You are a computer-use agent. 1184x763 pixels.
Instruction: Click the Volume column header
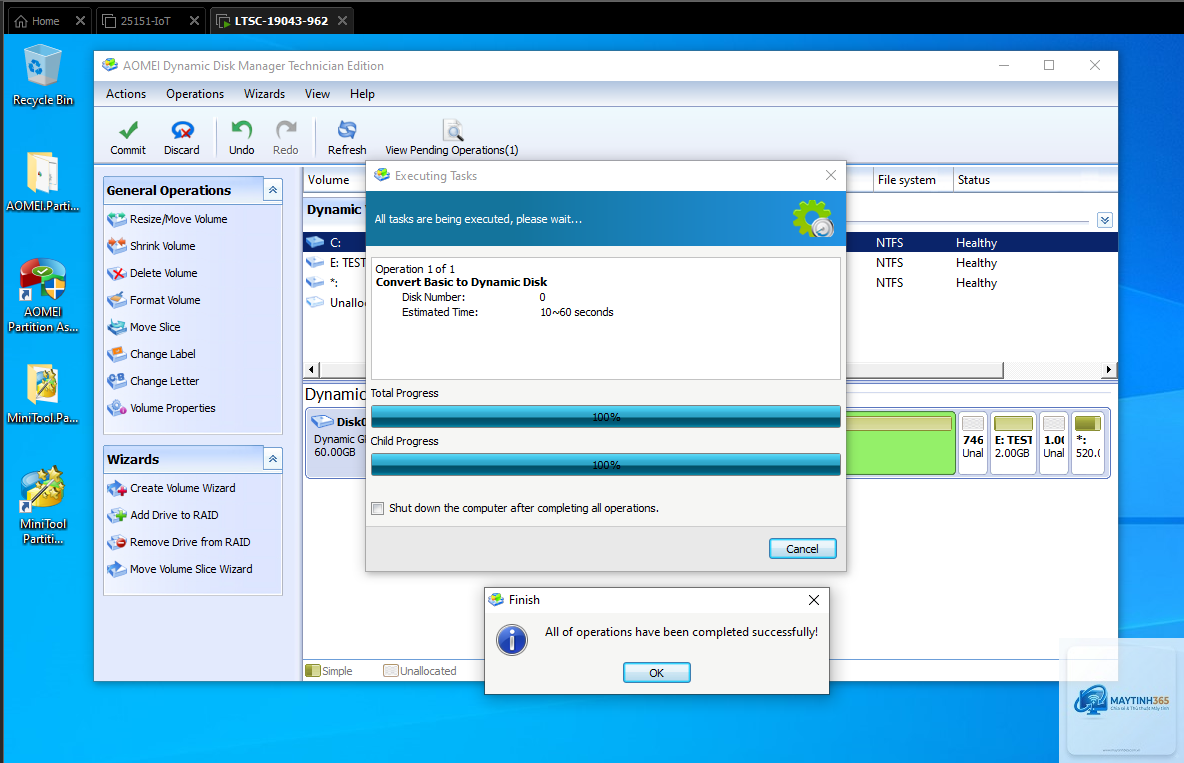[335, 180]
